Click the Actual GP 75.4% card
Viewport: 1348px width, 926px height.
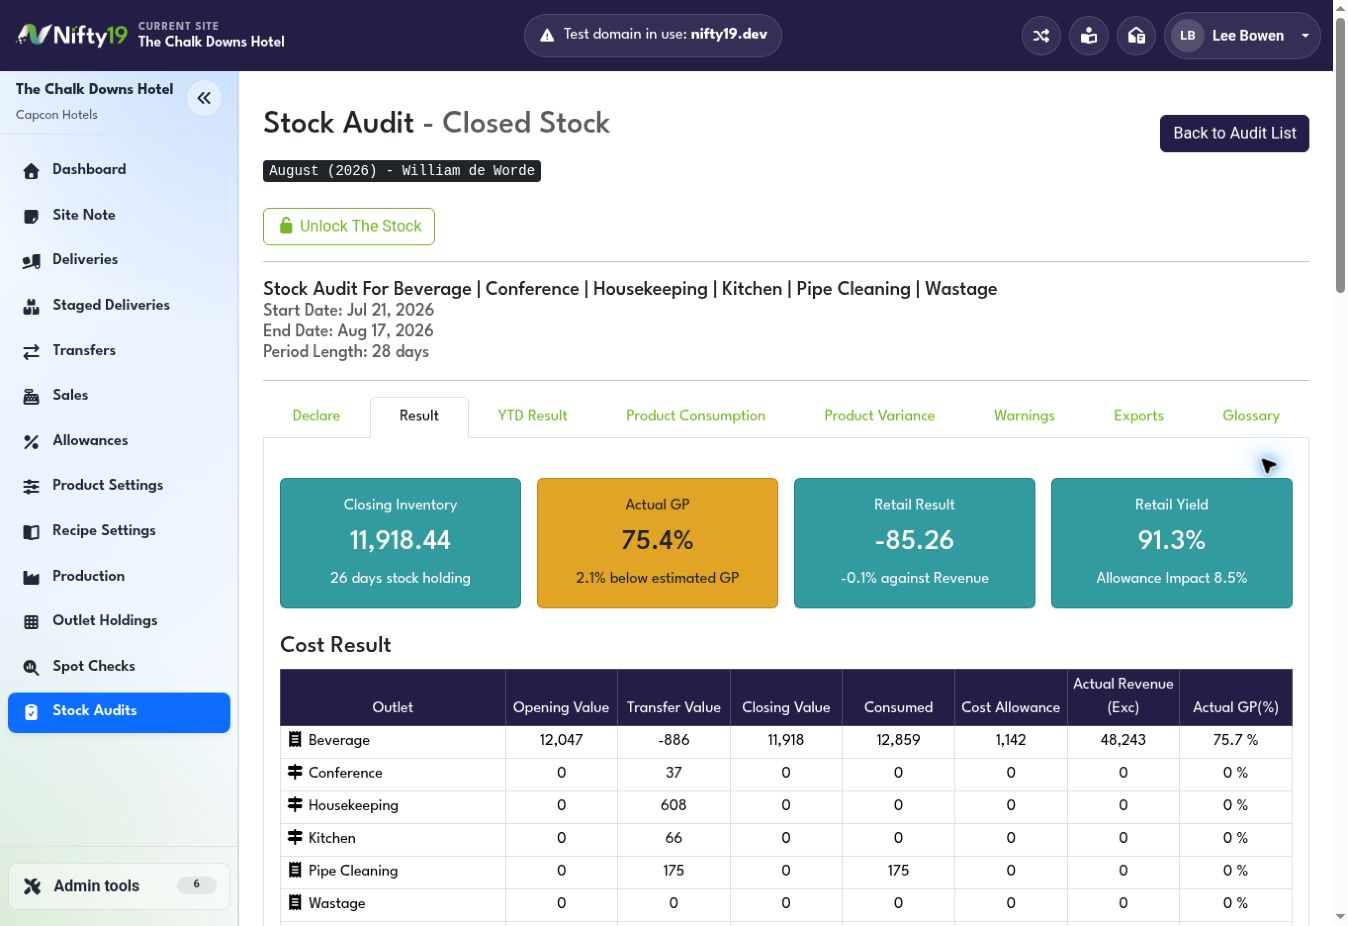click(657, 543)
